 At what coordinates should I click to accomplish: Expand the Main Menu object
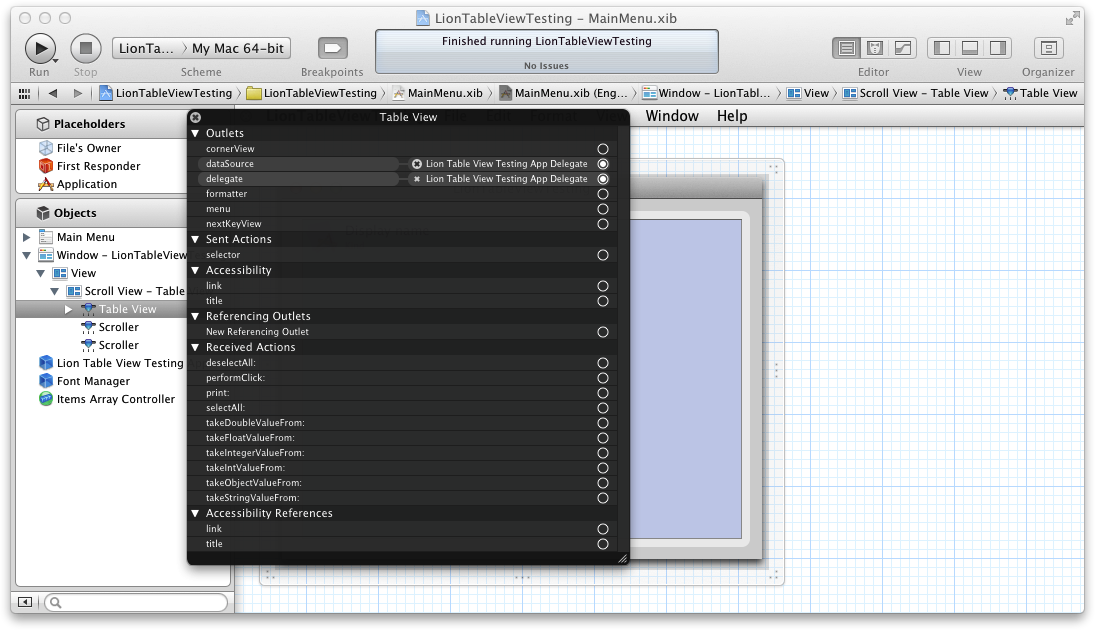pyautogui.click(x=27, y=237)
